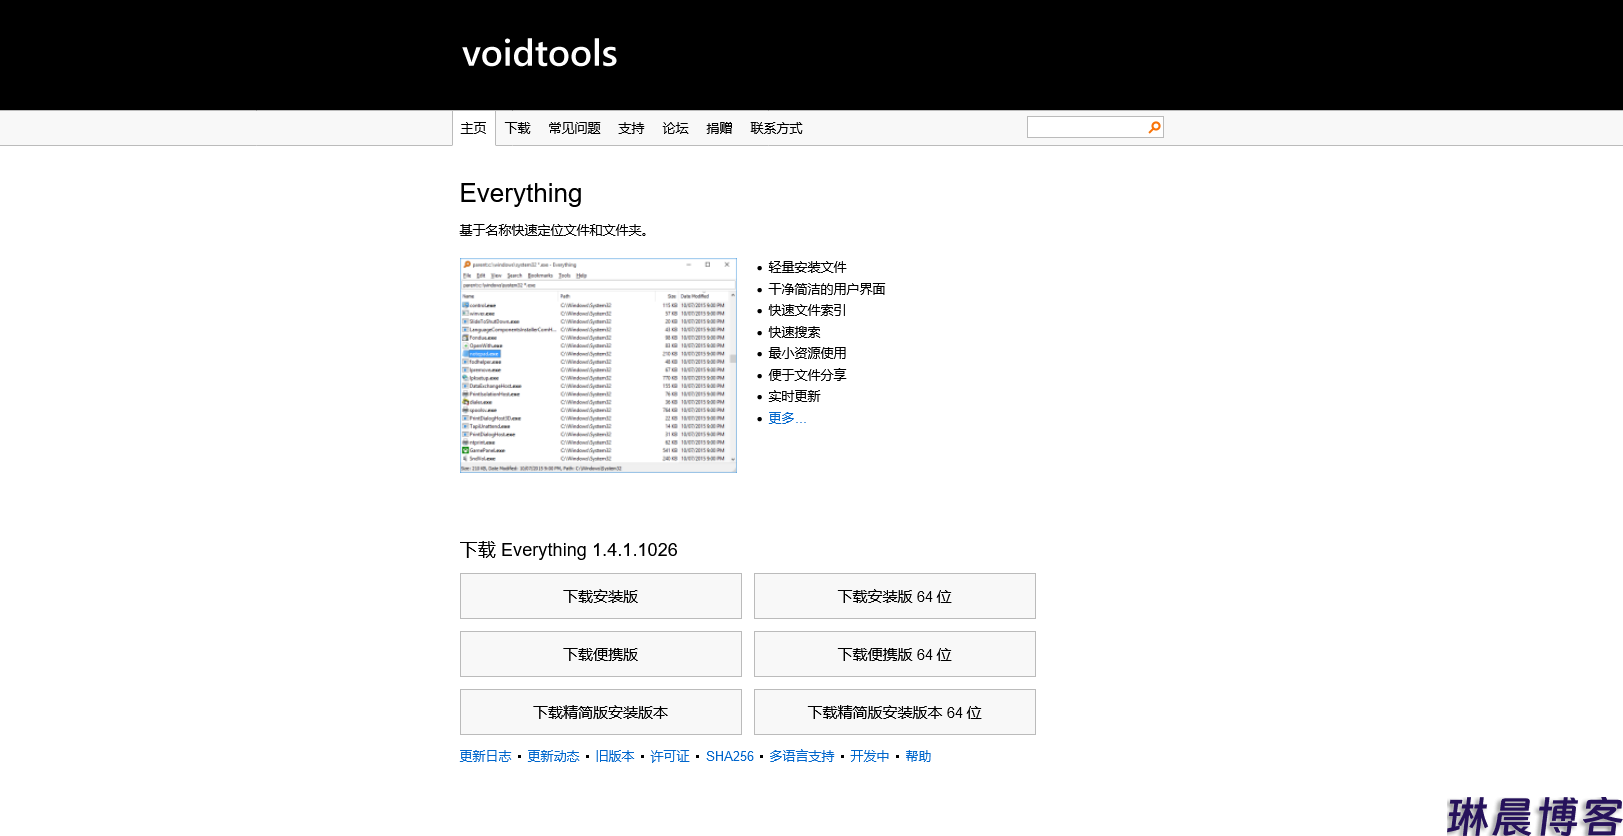Click the orange search magnifier icon

coord(1154,127)
